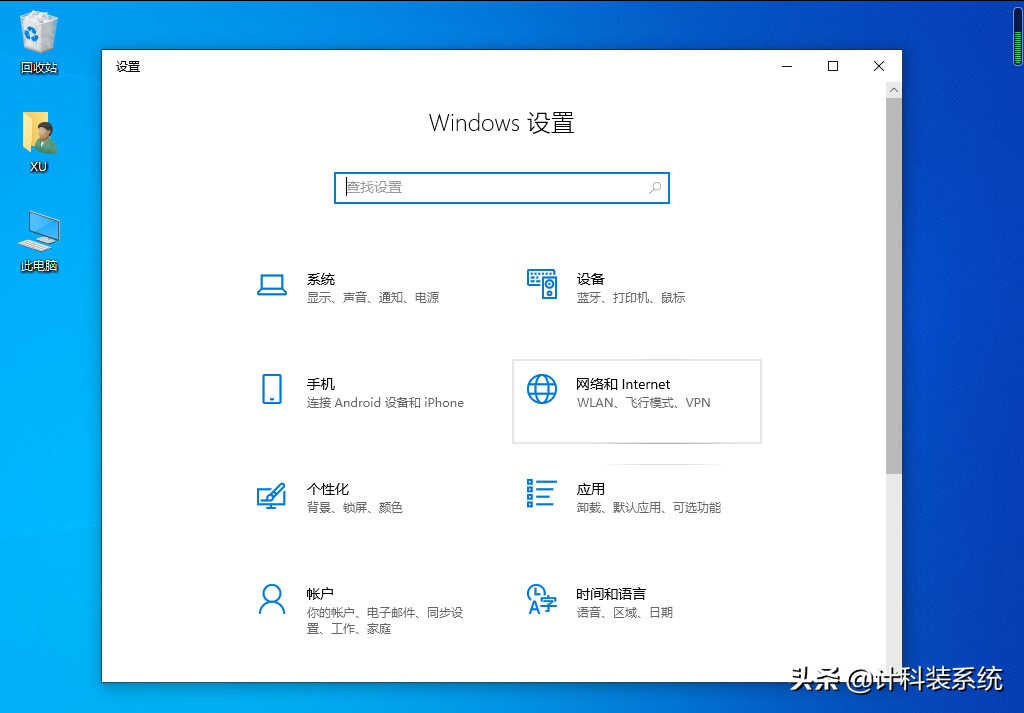Open the 帐户 settings category title
Image resolution: width=1024 pixels, height=713 pixels.
point(320,594)
